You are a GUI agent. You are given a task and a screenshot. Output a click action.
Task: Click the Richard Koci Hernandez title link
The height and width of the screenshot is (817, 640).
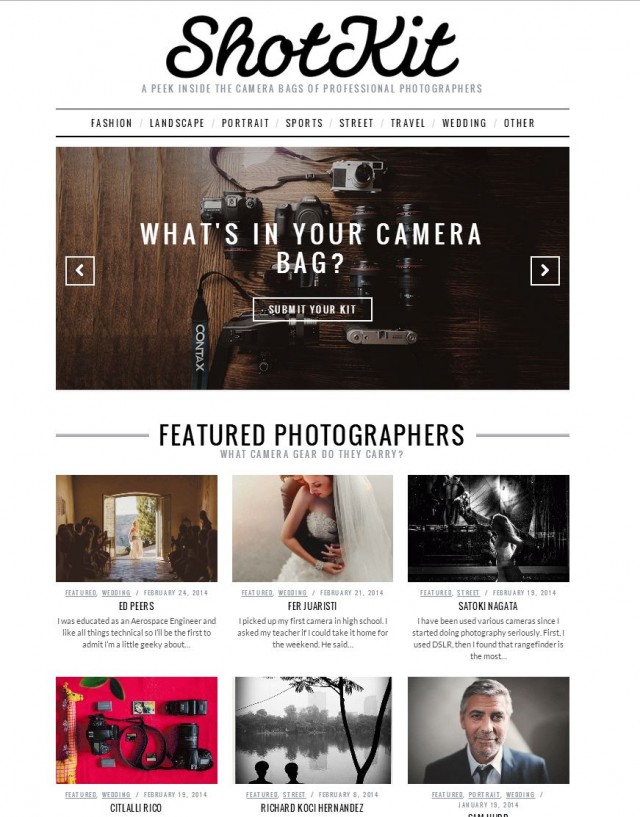(312, 808)
